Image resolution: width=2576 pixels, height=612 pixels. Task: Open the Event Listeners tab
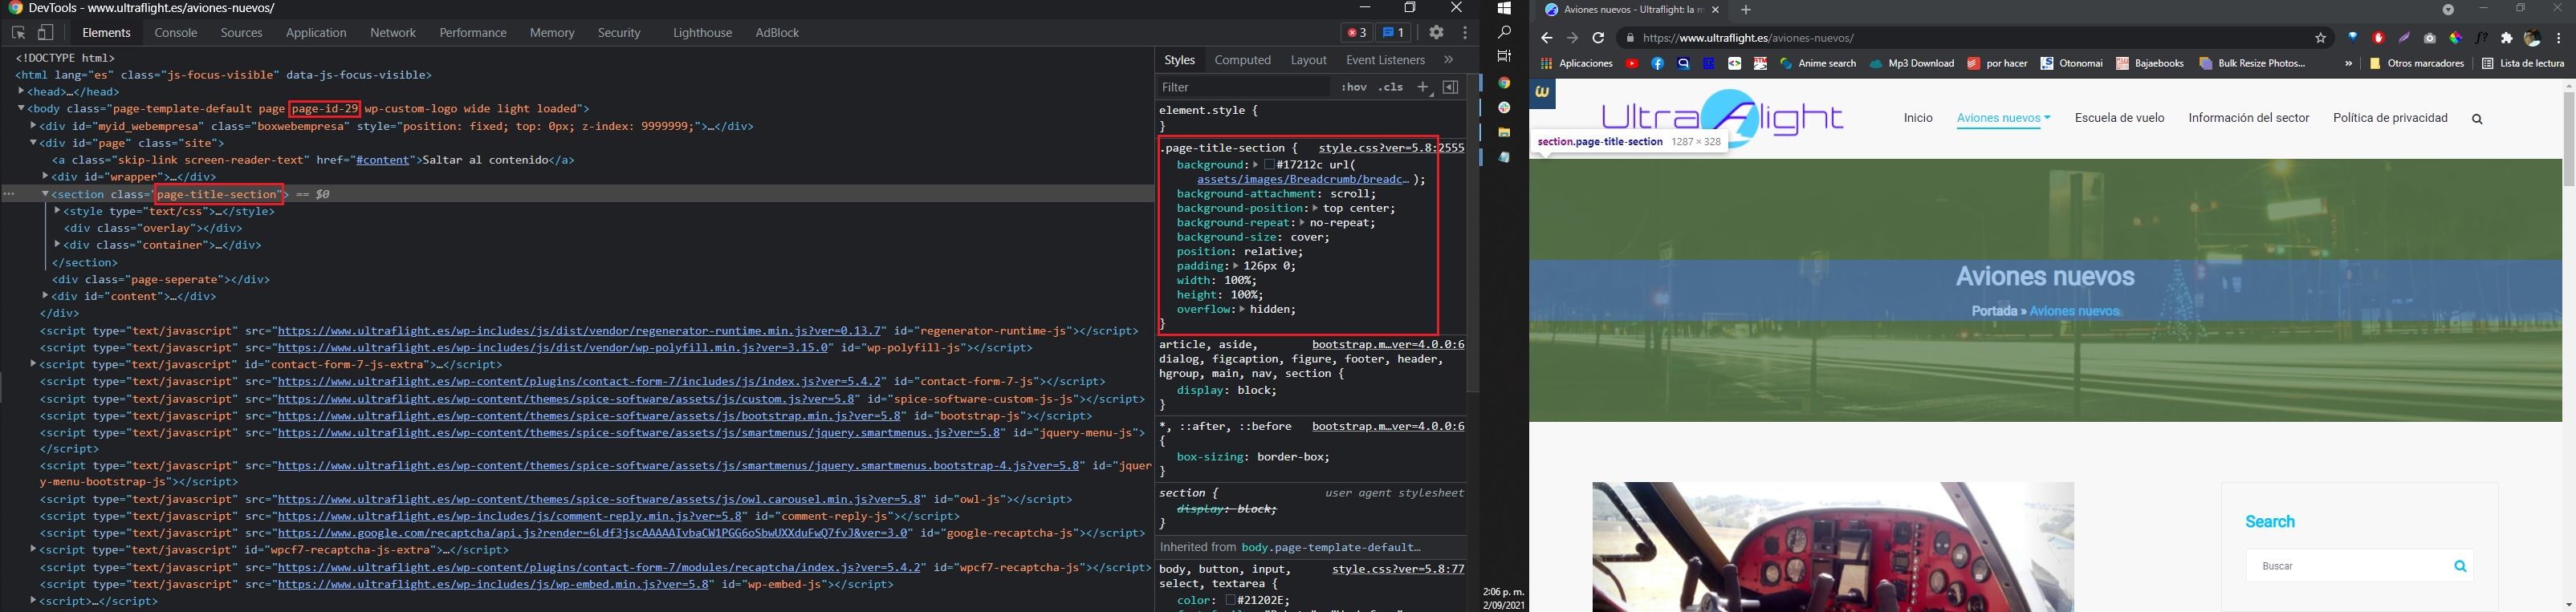click(1385, 61)
